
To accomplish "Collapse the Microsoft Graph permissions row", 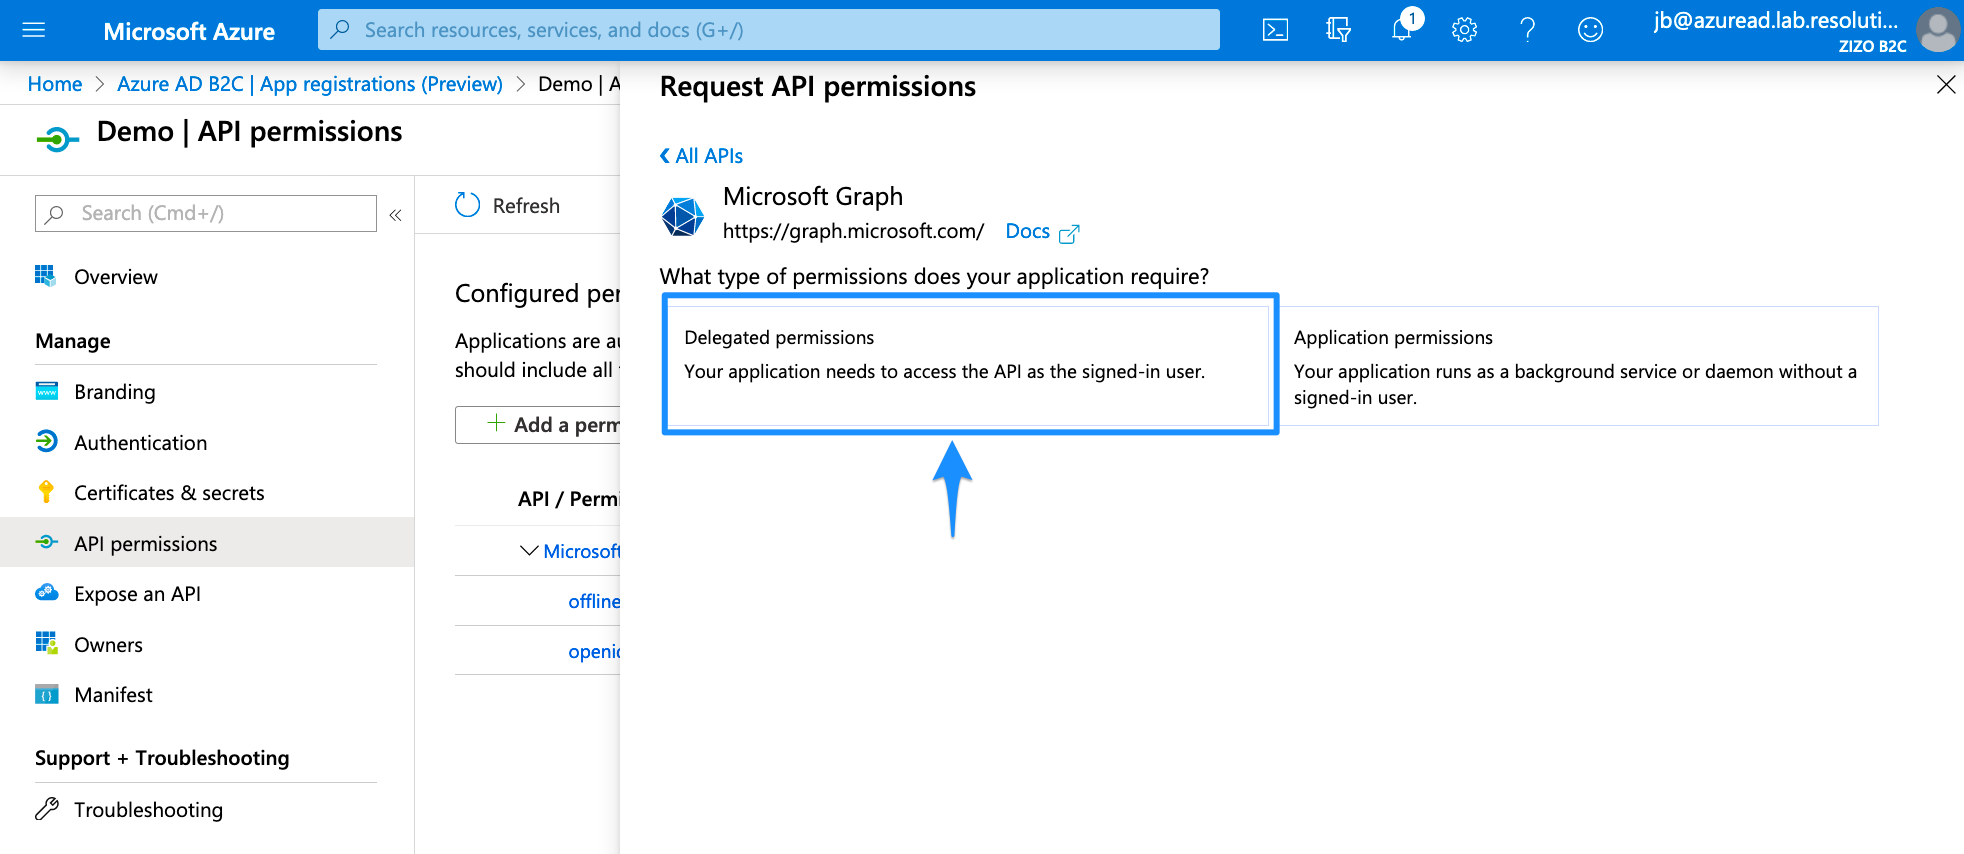I will pyautogui.click(x=529, y=551).
